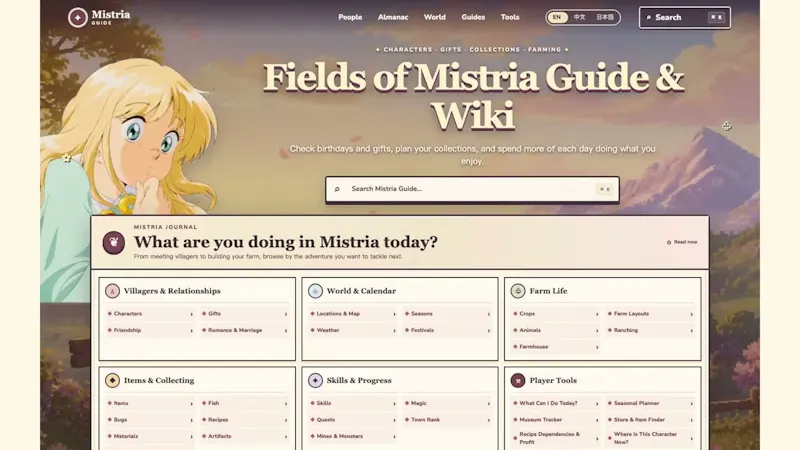
Task: Open the Guides menu
Action: pos(473,17)
